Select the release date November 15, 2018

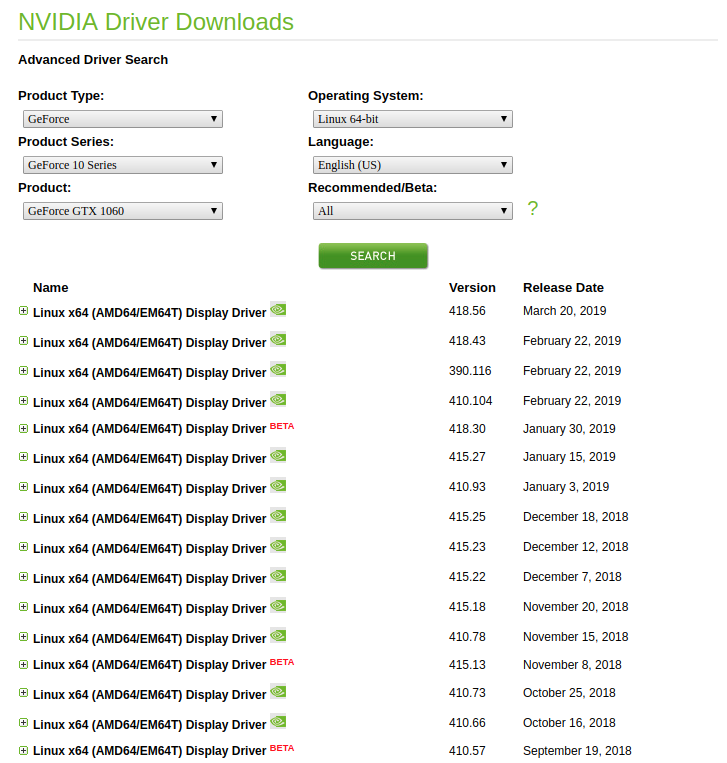click(575, 636)
